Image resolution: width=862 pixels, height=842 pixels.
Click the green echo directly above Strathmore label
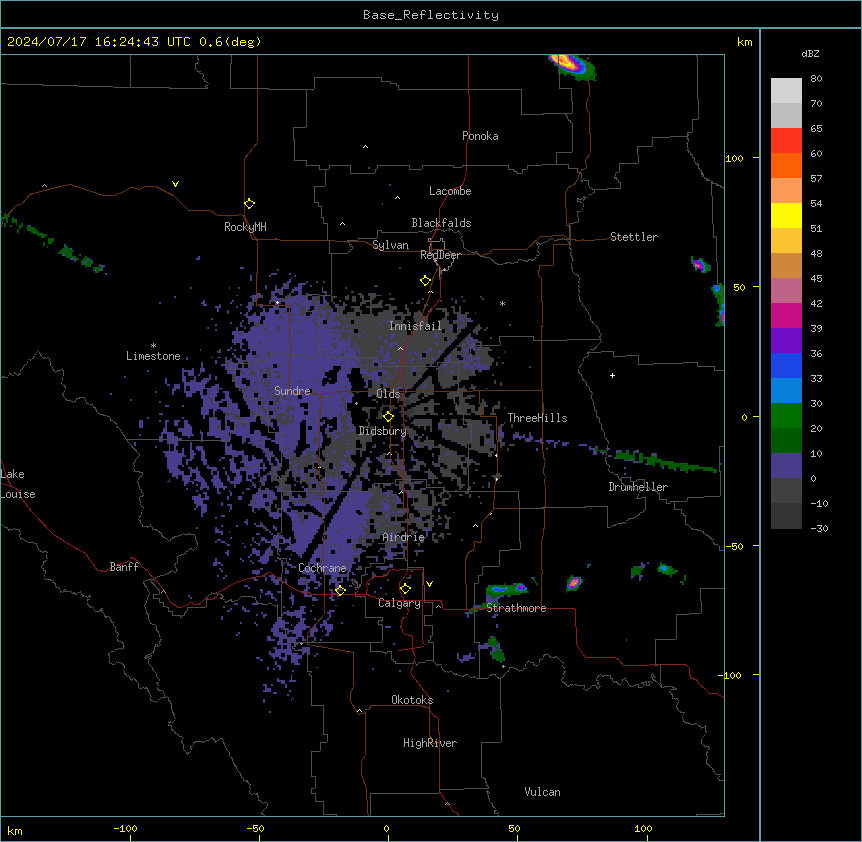coord(505,591)
